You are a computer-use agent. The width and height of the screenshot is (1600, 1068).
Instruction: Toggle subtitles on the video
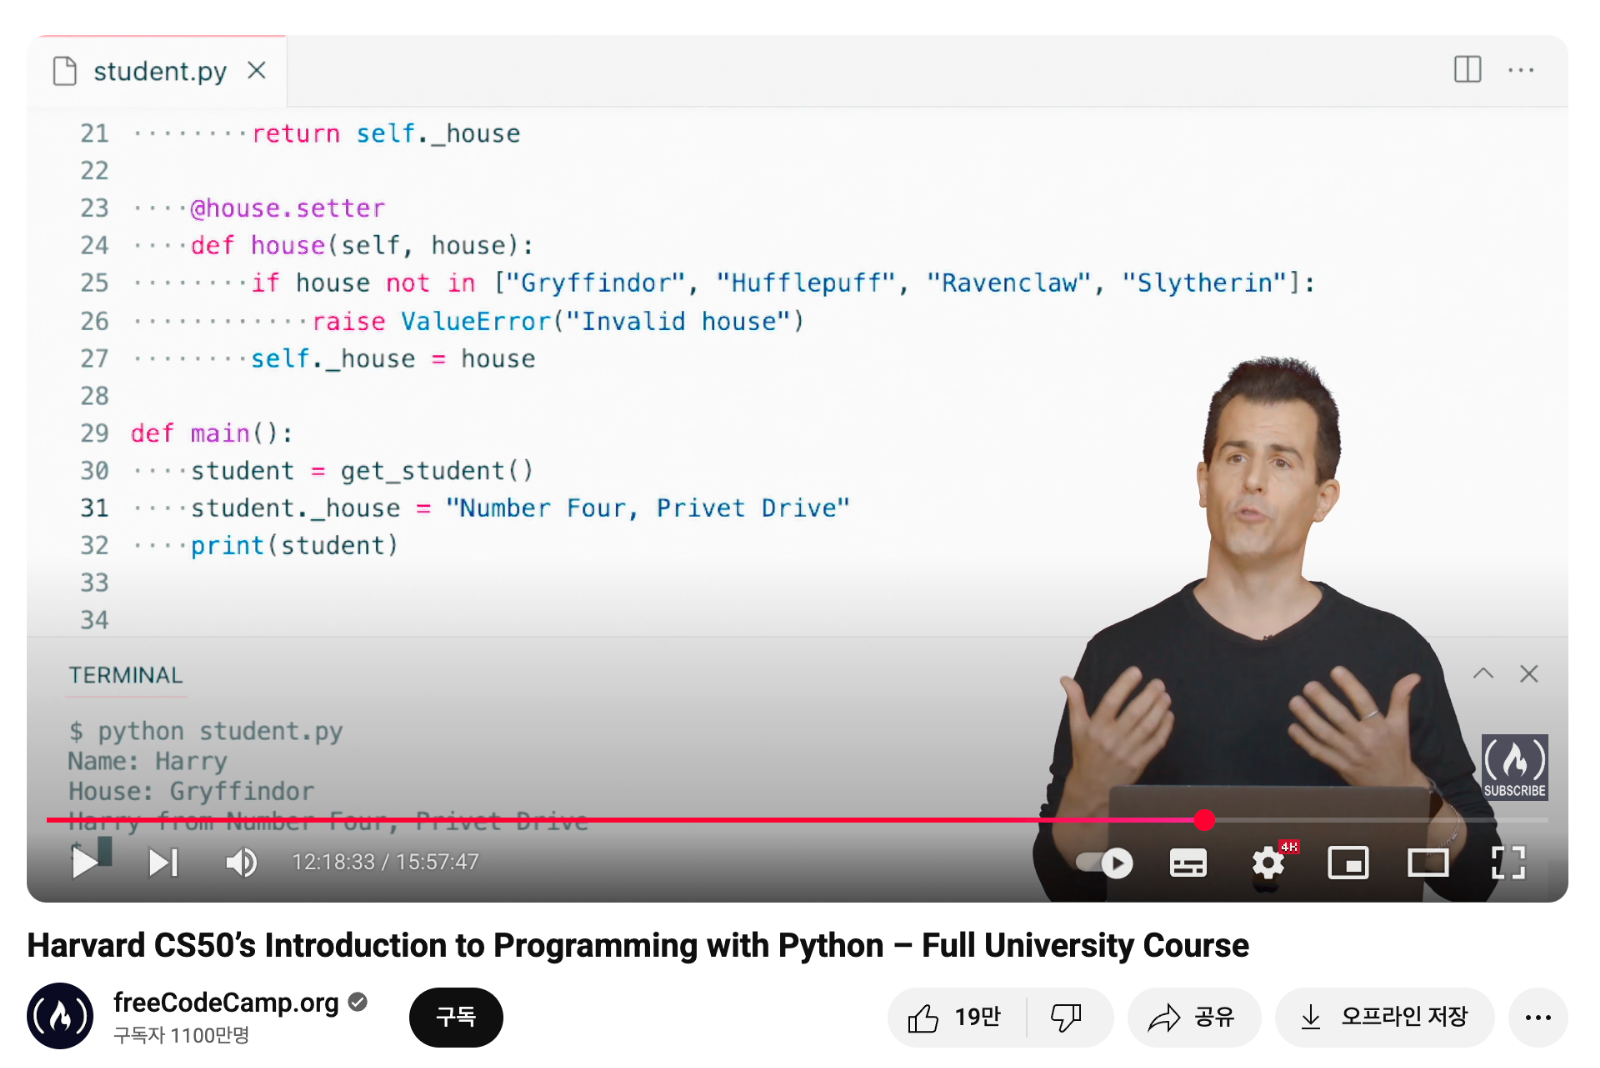click(1188, 862)
